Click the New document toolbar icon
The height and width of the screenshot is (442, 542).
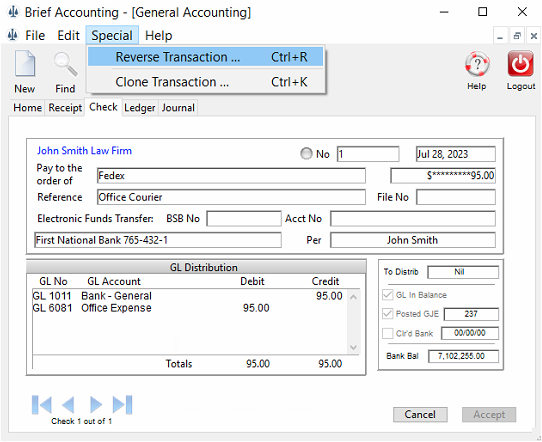click(x=25, y=64)
